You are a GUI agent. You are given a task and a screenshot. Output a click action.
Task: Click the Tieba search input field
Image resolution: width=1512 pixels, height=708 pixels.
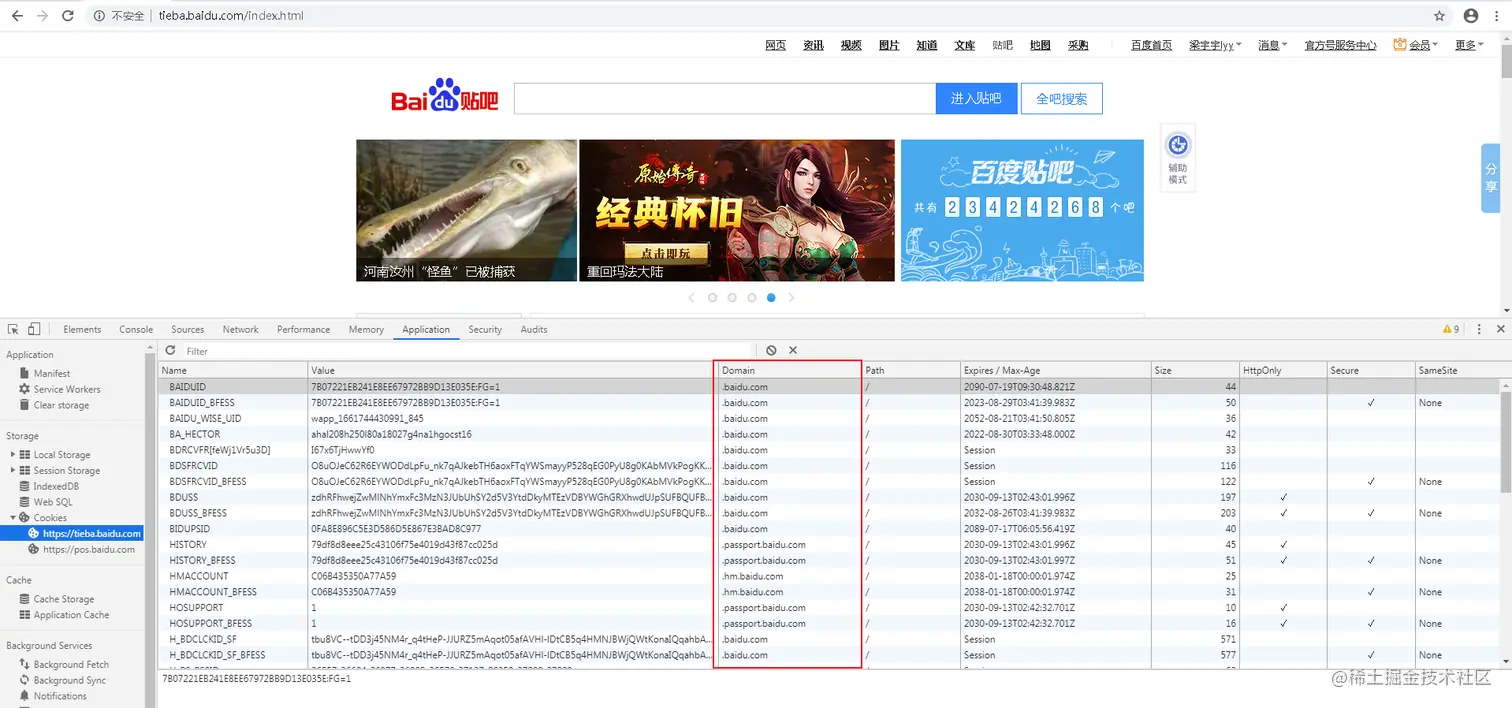[x=725, y=99]
